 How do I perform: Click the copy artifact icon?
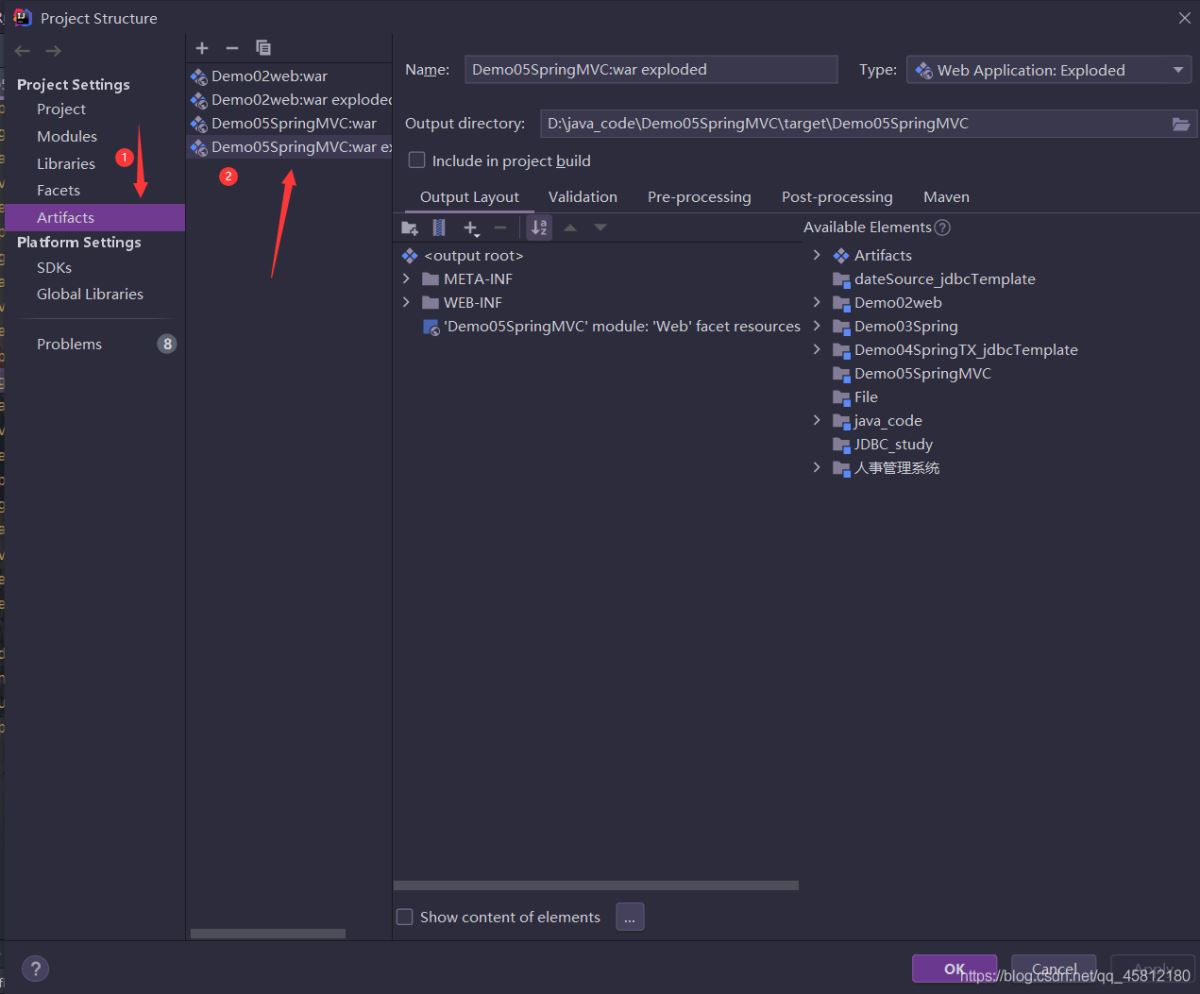point(263,48)
